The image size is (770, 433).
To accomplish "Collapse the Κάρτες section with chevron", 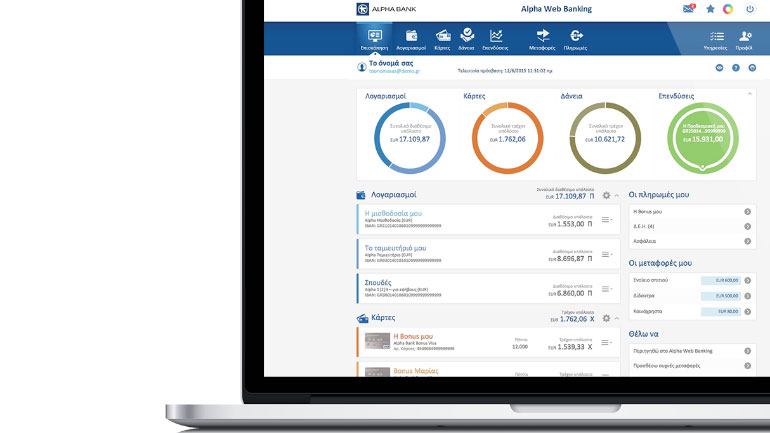I will (617, 318).
